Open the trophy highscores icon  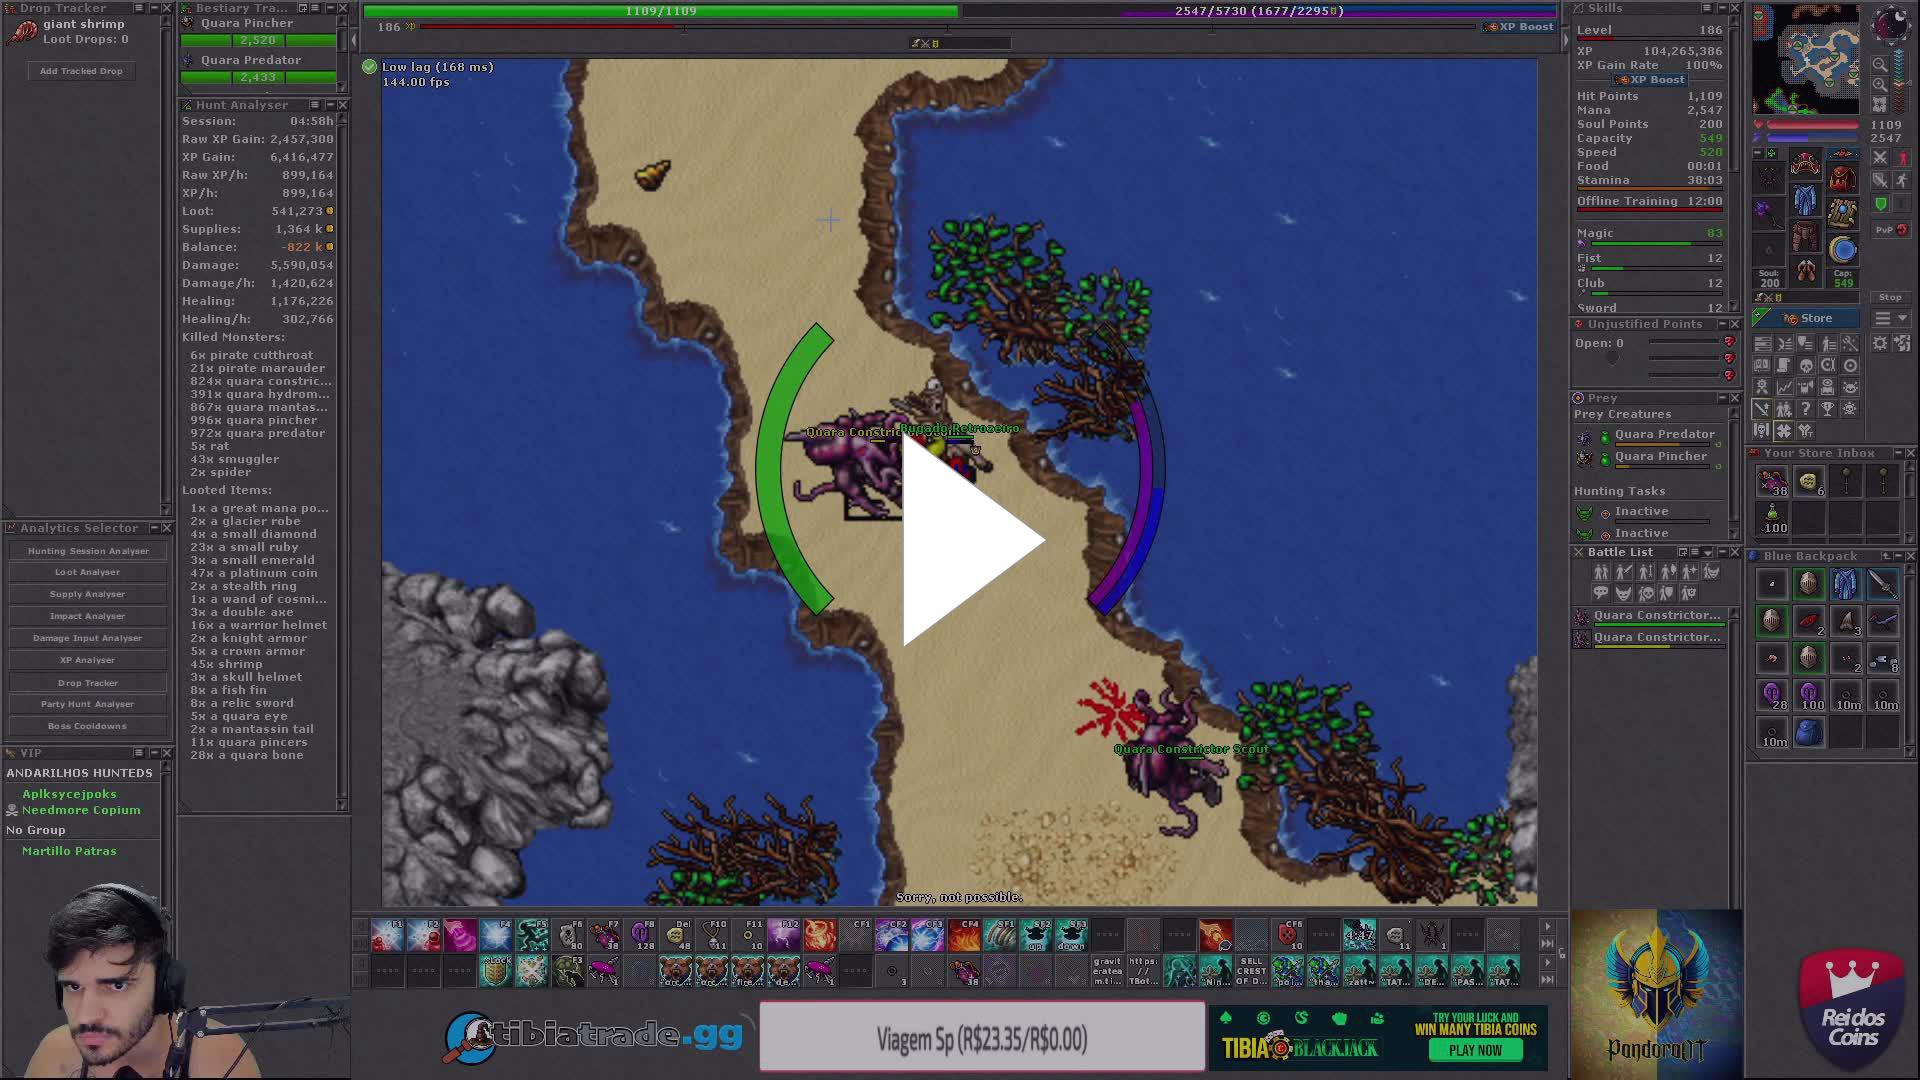[x=1827, y=409]
